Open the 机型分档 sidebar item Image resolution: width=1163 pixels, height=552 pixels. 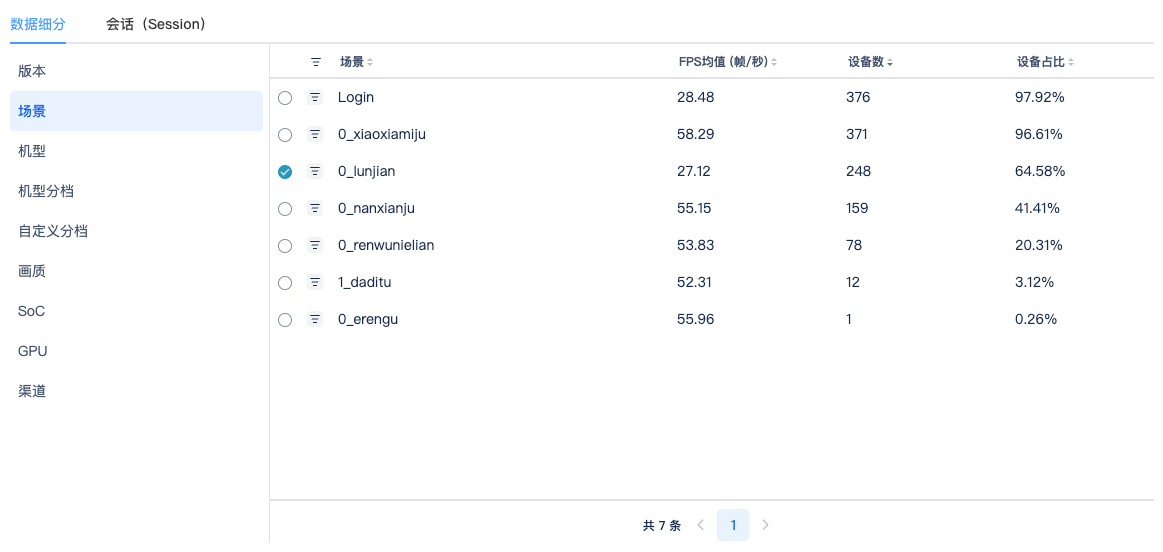point(46,191)
